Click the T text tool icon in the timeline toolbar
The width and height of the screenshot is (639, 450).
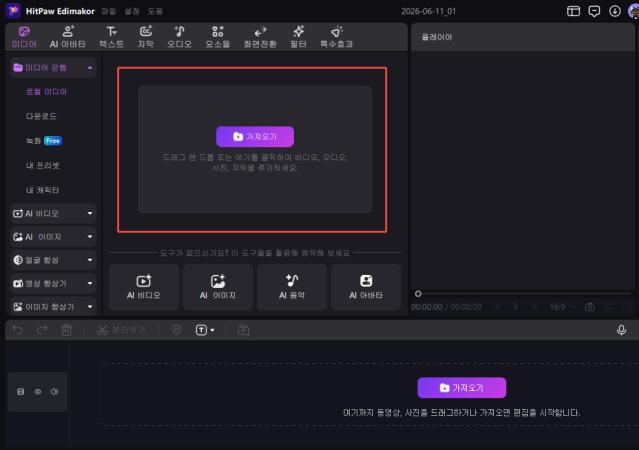[x=201, y=330]
